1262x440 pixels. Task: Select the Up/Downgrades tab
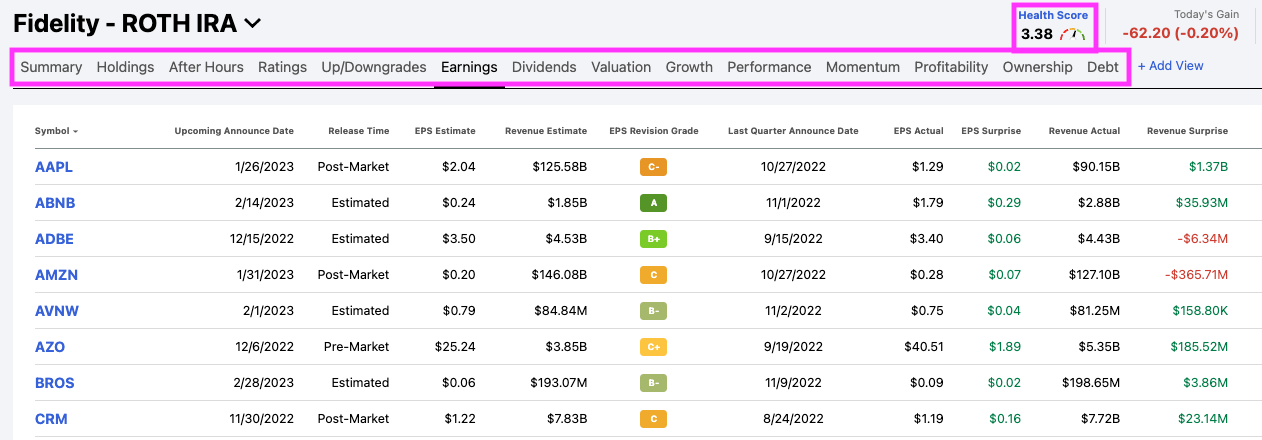tap(374, 67)
